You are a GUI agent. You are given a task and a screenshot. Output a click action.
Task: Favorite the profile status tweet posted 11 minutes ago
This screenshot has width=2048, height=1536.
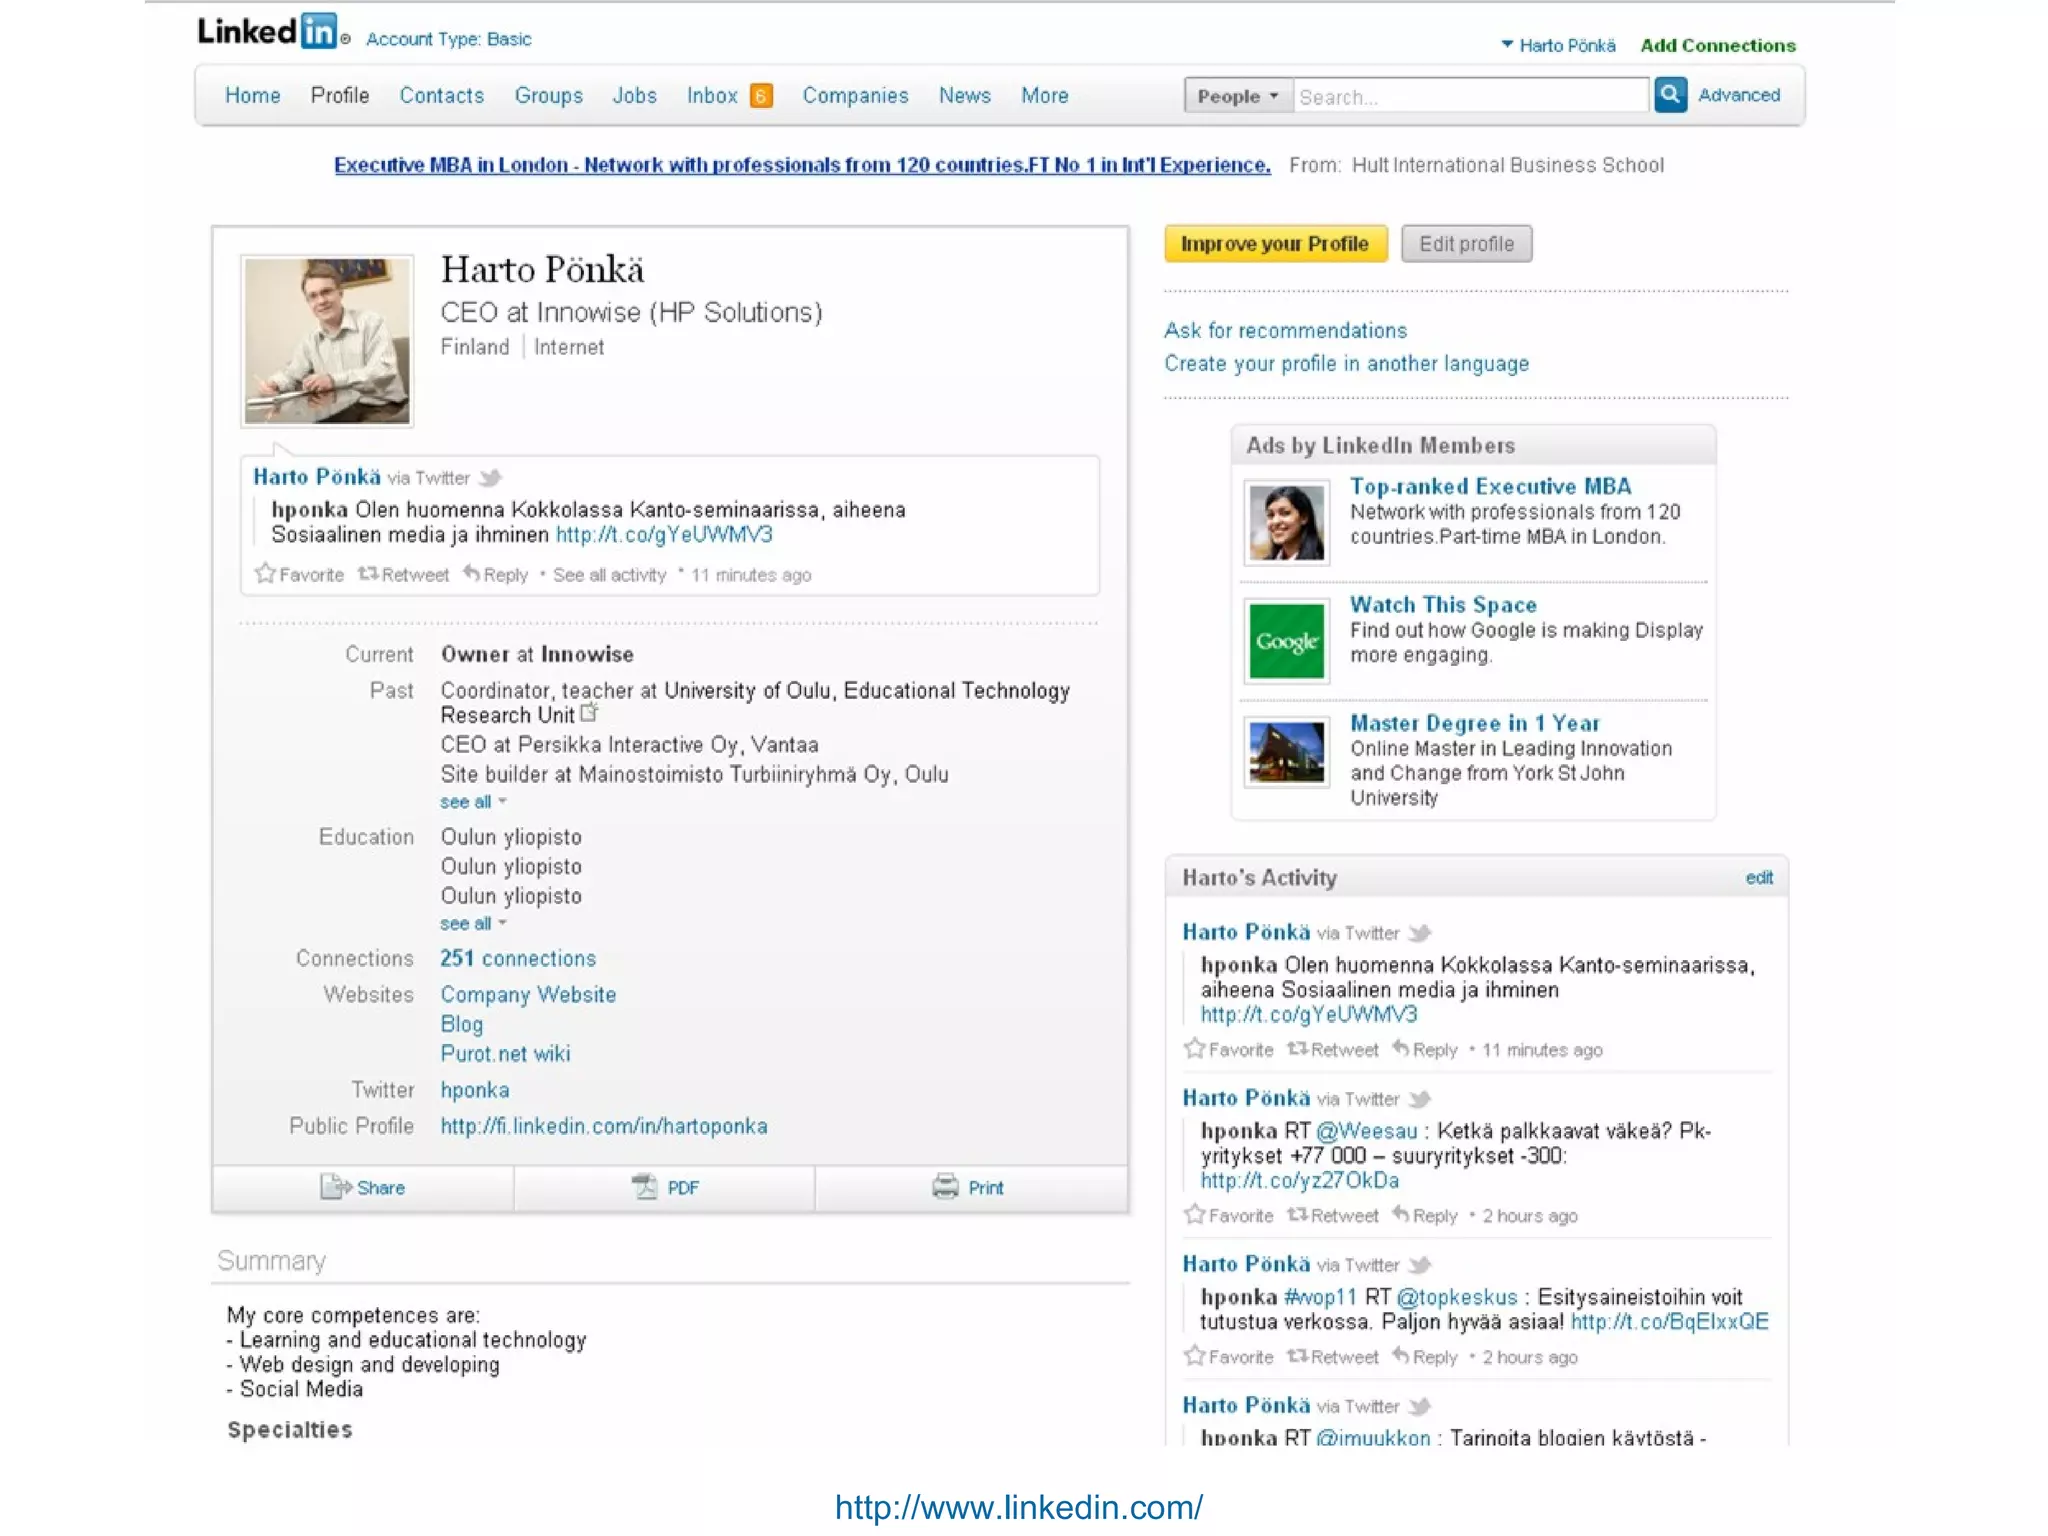point(299,574)
